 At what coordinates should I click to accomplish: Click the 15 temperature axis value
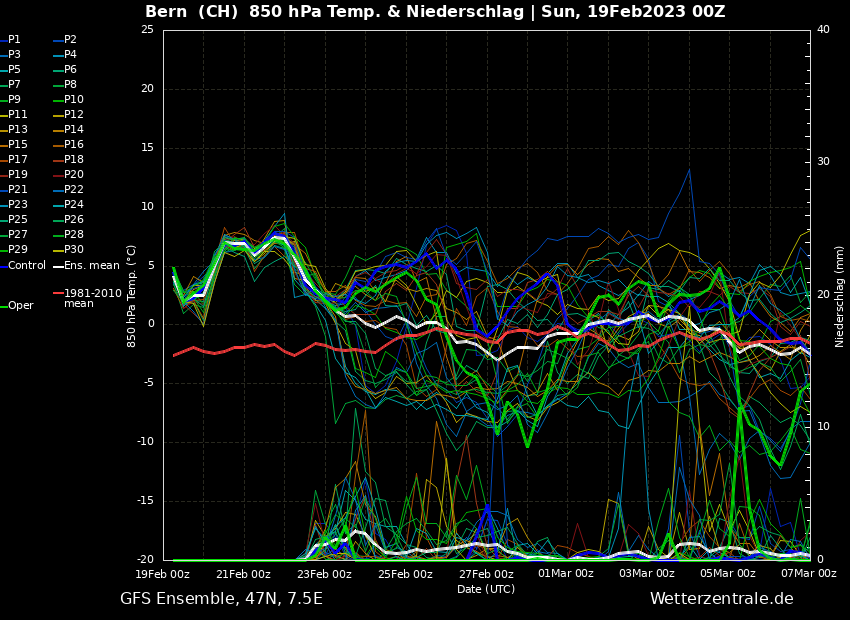click(x=147, y=147)
